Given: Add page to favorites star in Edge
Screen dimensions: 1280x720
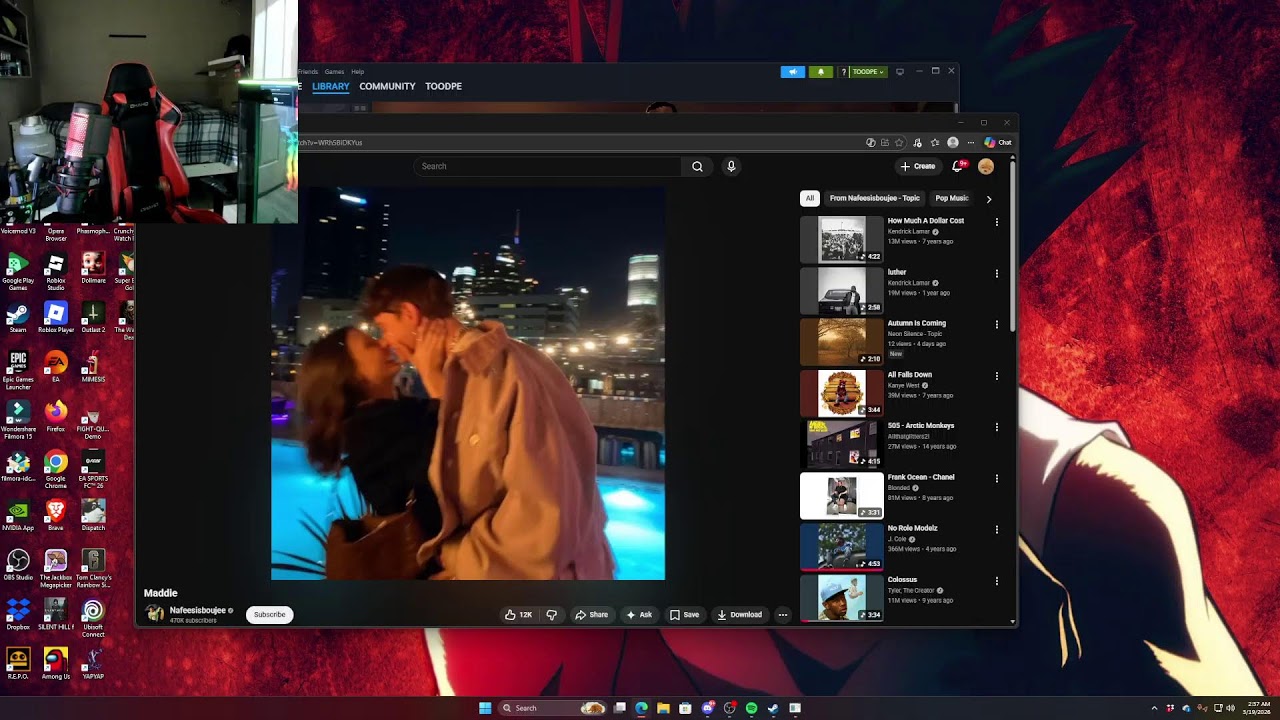Looking at the screenshot, I should tap(899, 142).
